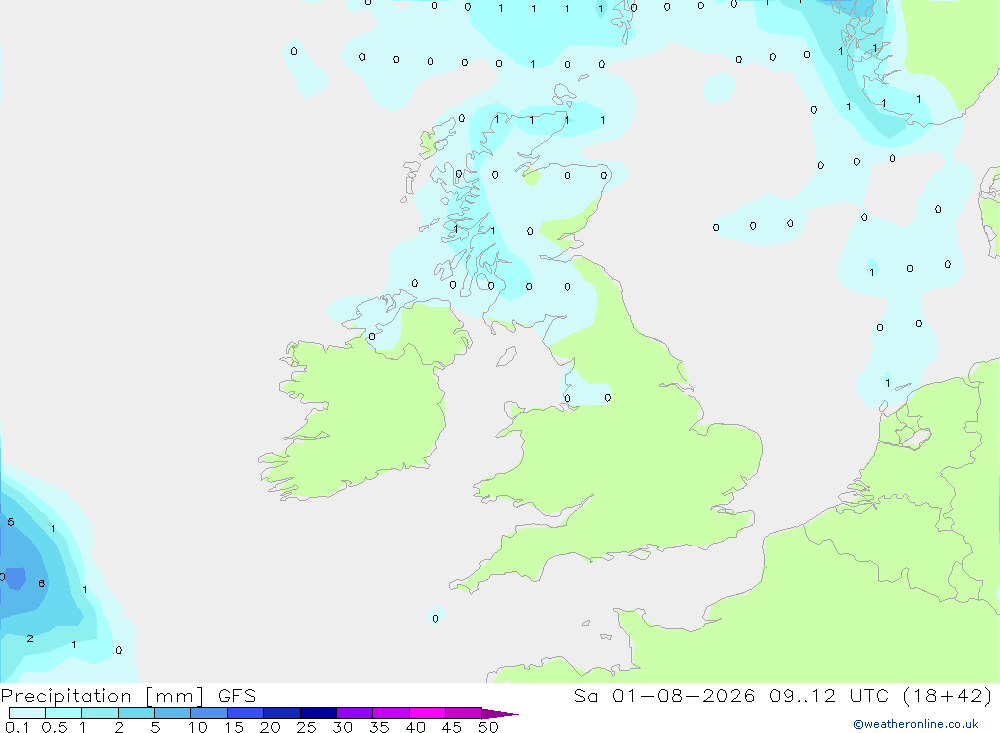The width and height of the screenshot is (1000, 733).
Task: Click legend scale label '0.1'
Action: point(17,727)
